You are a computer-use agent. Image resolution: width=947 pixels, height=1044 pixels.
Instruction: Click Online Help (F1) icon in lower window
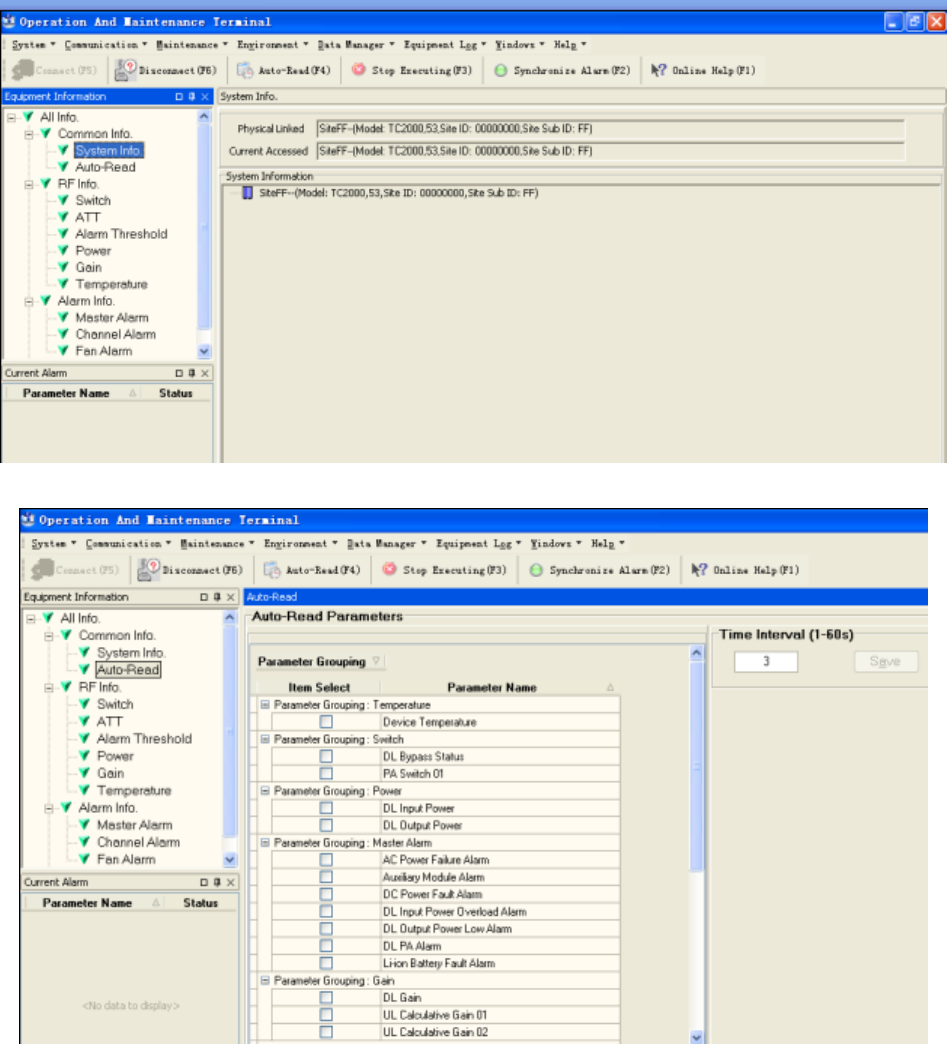698,569
